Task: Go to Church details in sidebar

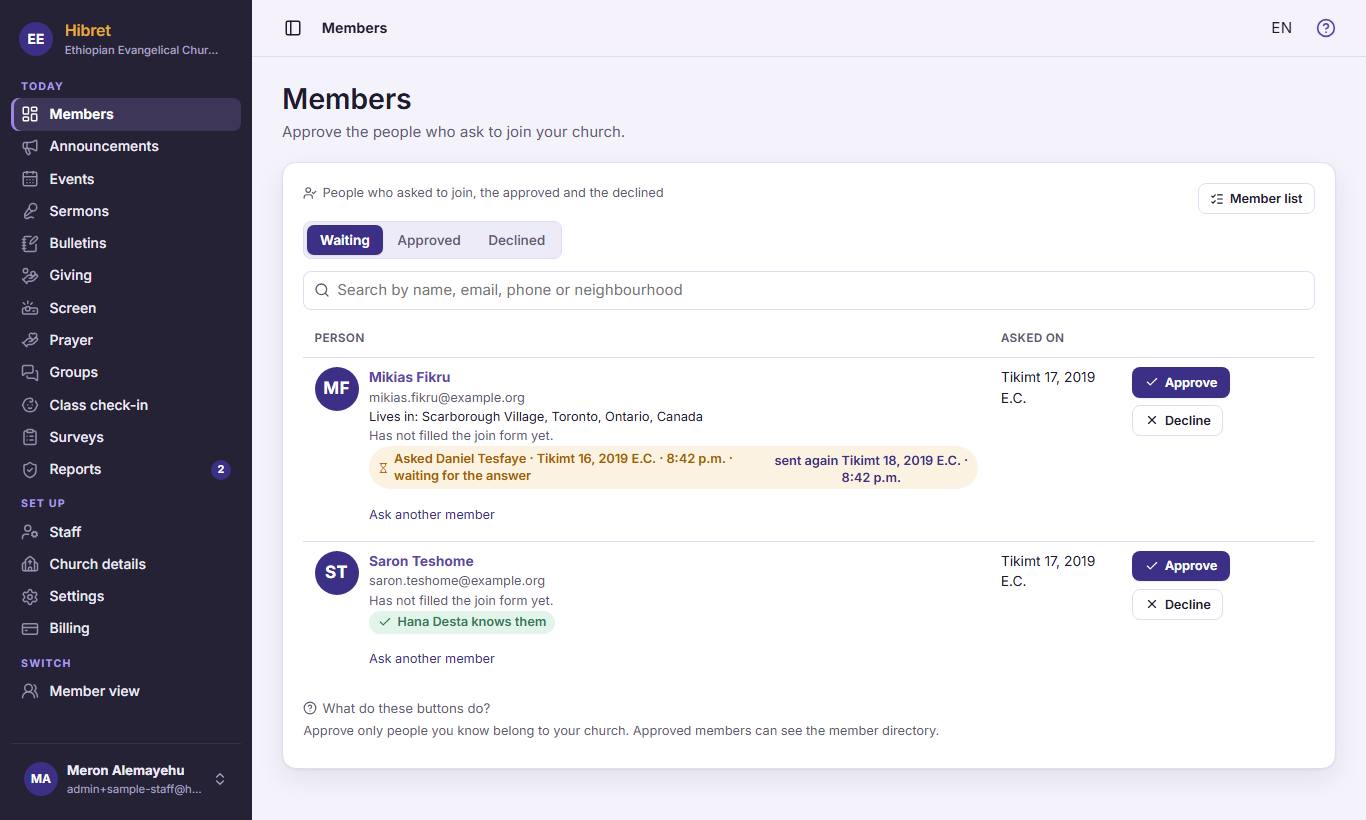Action: click(126, 564)
